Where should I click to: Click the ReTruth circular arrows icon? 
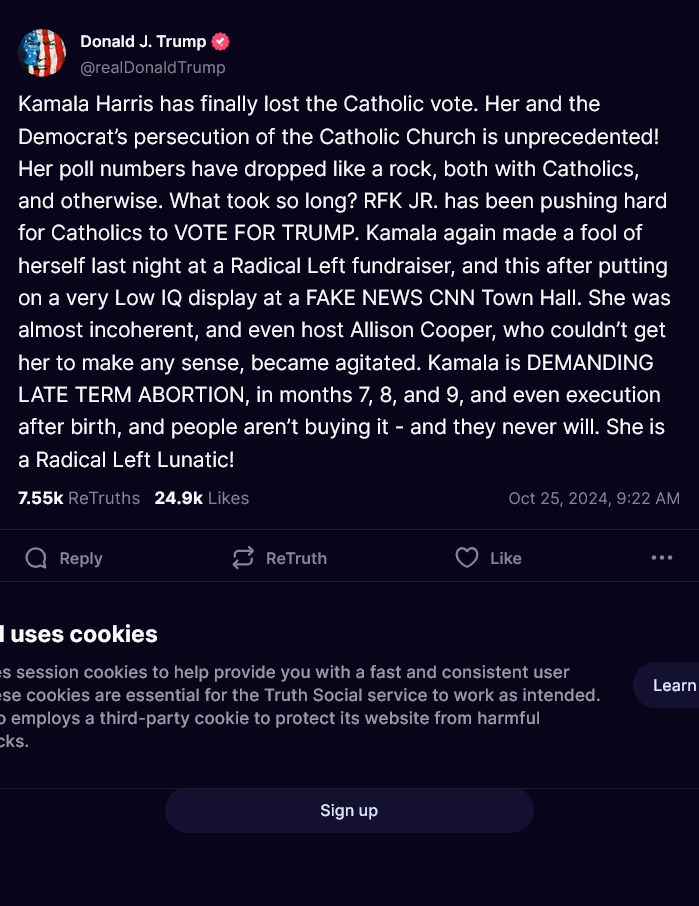pos(243,558)
